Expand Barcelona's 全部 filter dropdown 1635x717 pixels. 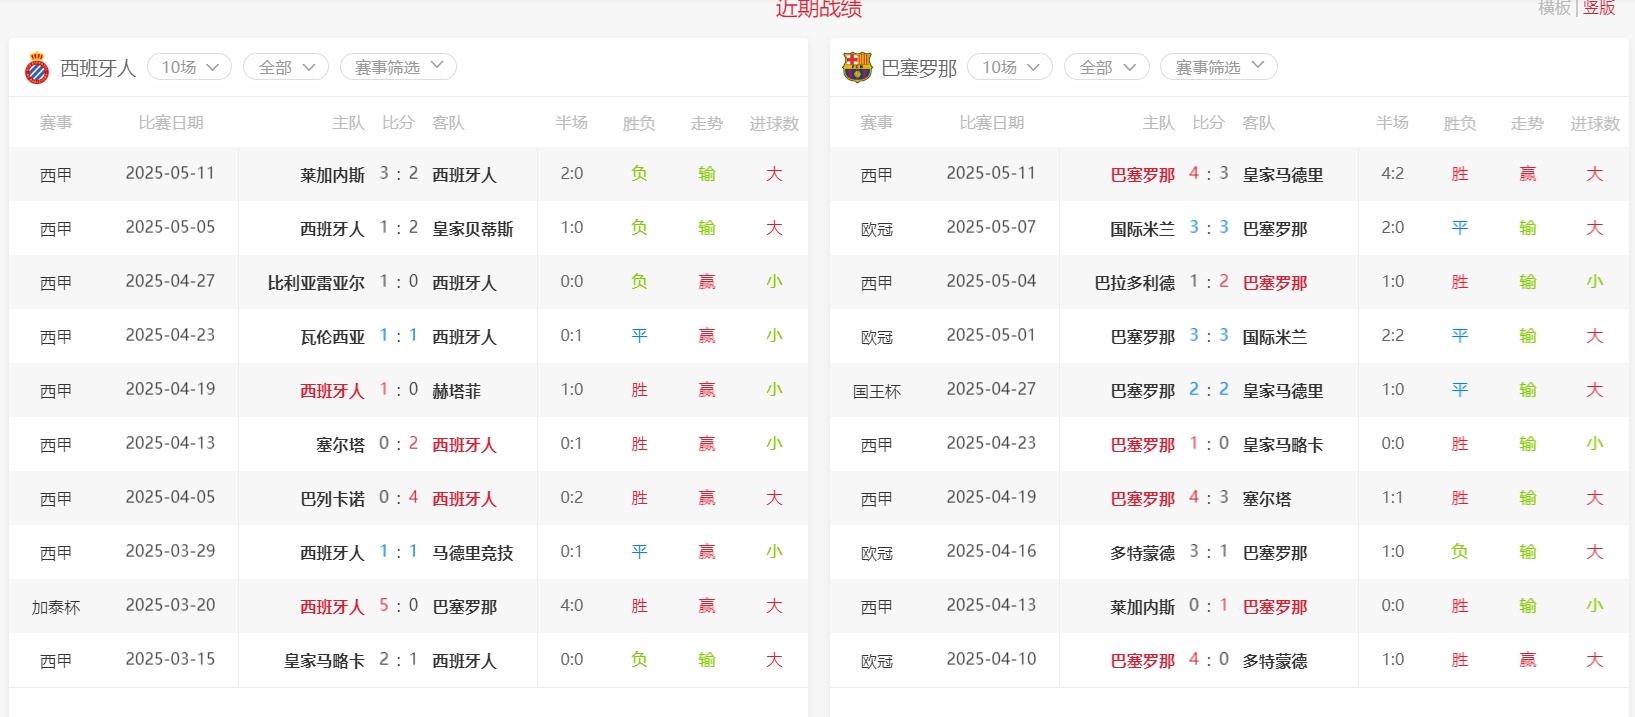tap(1107, 67)
